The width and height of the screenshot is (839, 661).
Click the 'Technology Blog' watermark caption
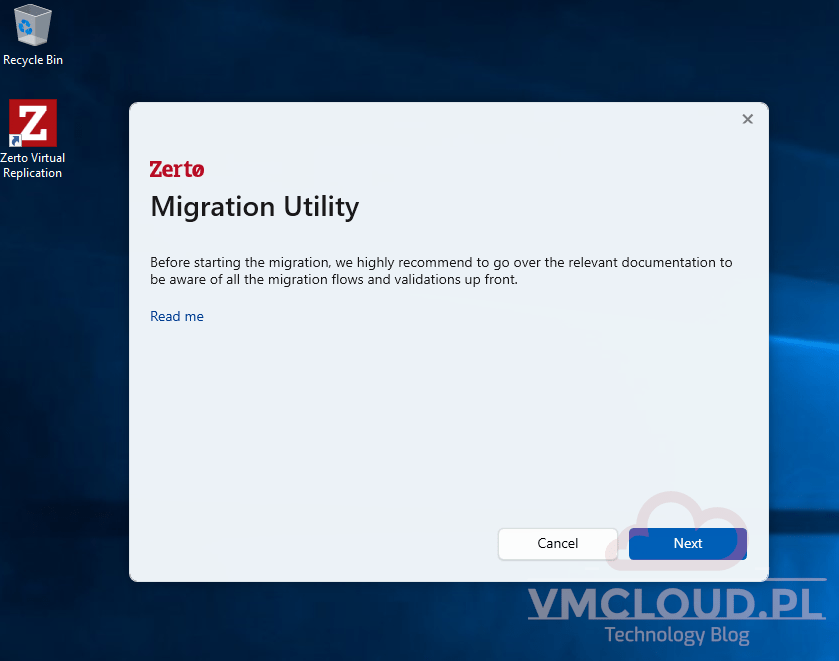coord(676,635)
